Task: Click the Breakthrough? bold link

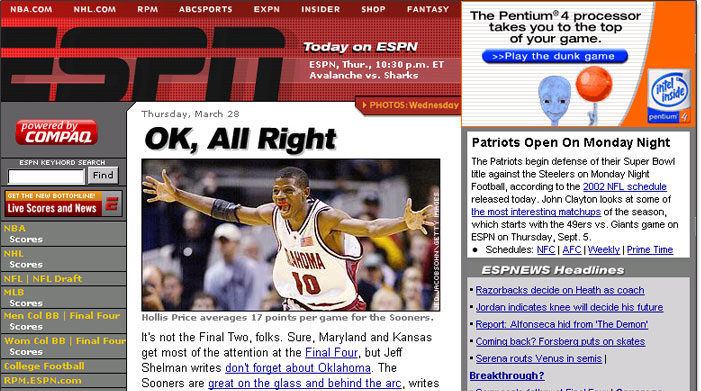Action: (x=507, y=376)
